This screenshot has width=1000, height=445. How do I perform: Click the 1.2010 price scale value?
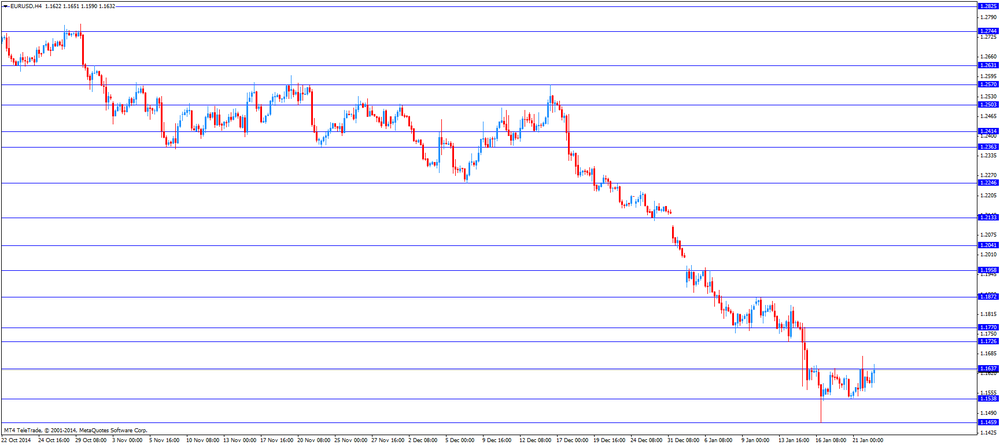pos(988,254)
